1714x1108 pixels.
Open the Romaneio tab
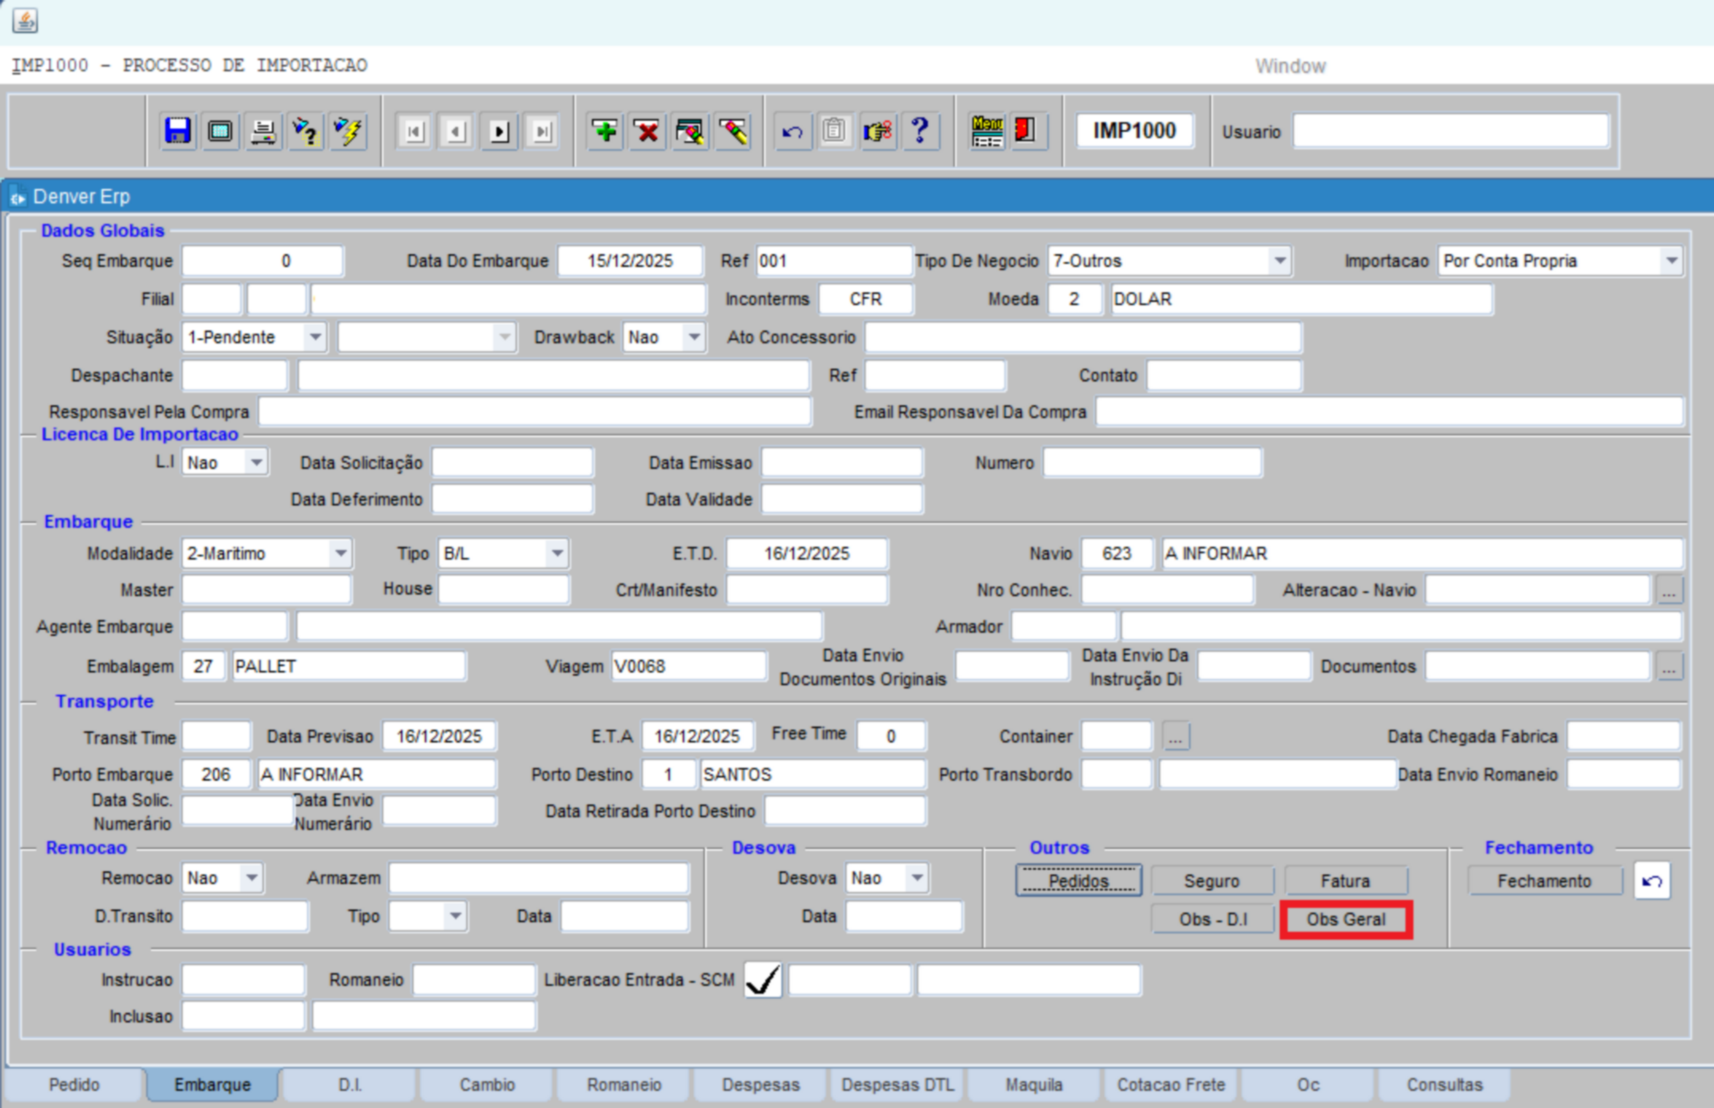(624, 1085)
